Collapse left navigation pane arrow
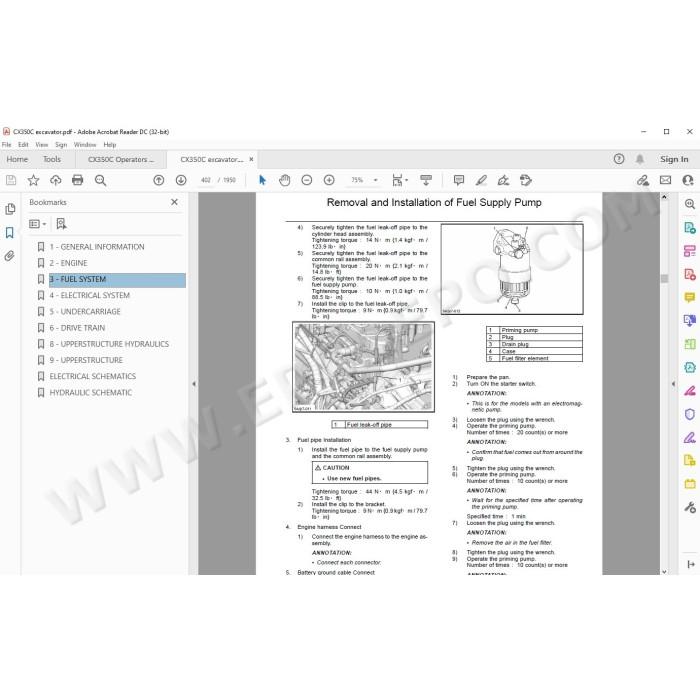700x700 pixels. coord(194,384)
